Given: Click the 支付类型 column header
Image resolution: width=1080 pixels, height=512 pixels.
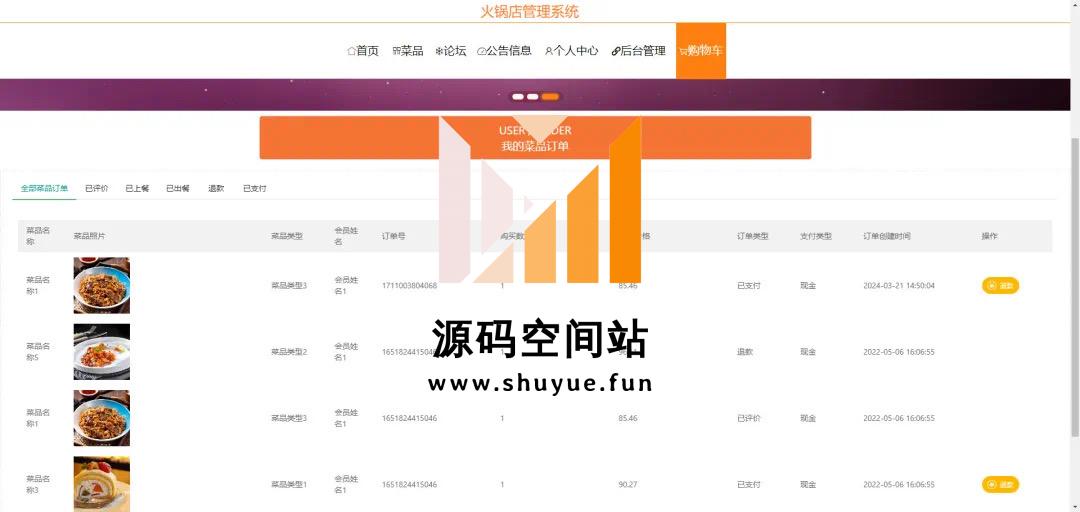Looking at the screenshot, I should pos(816,236).
